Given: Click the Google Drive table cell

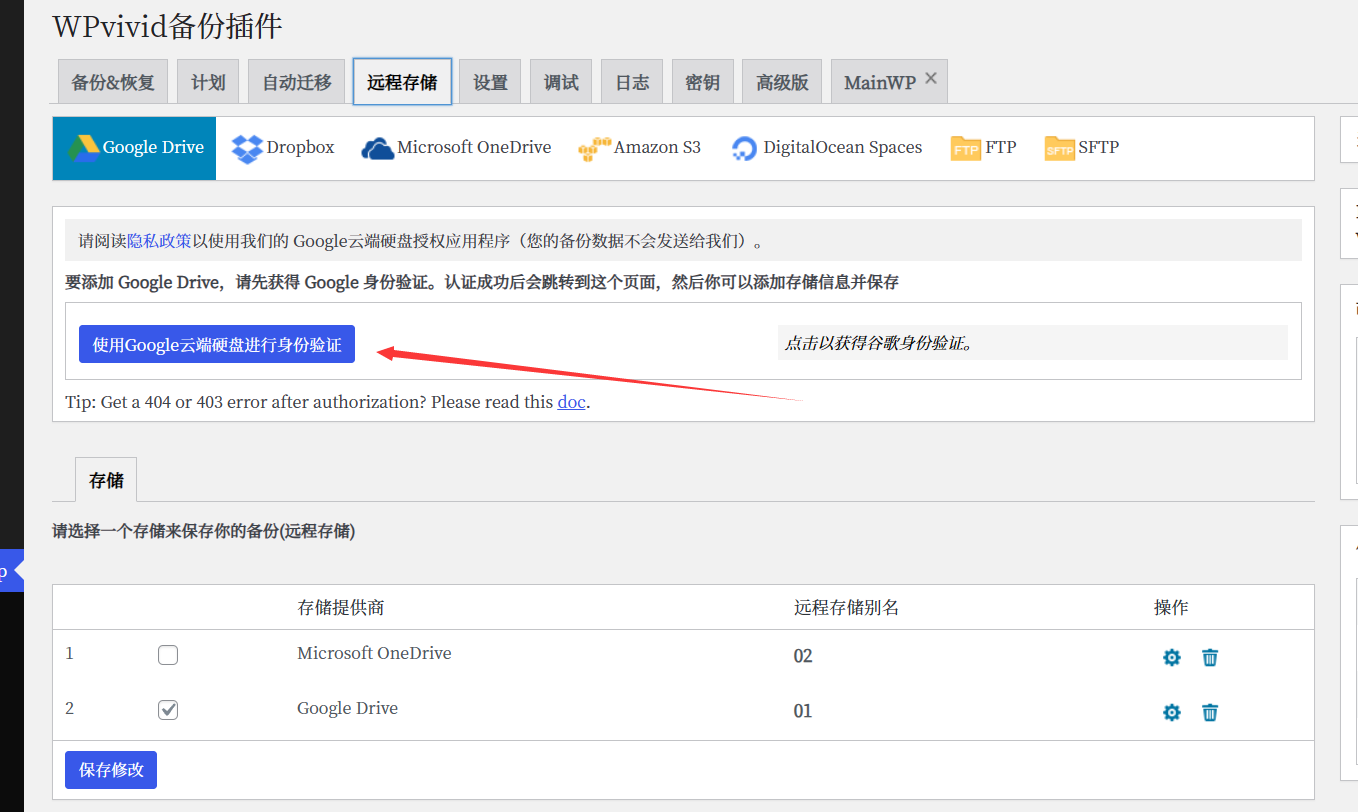Looking at the screenshot, I should (347, 708).
